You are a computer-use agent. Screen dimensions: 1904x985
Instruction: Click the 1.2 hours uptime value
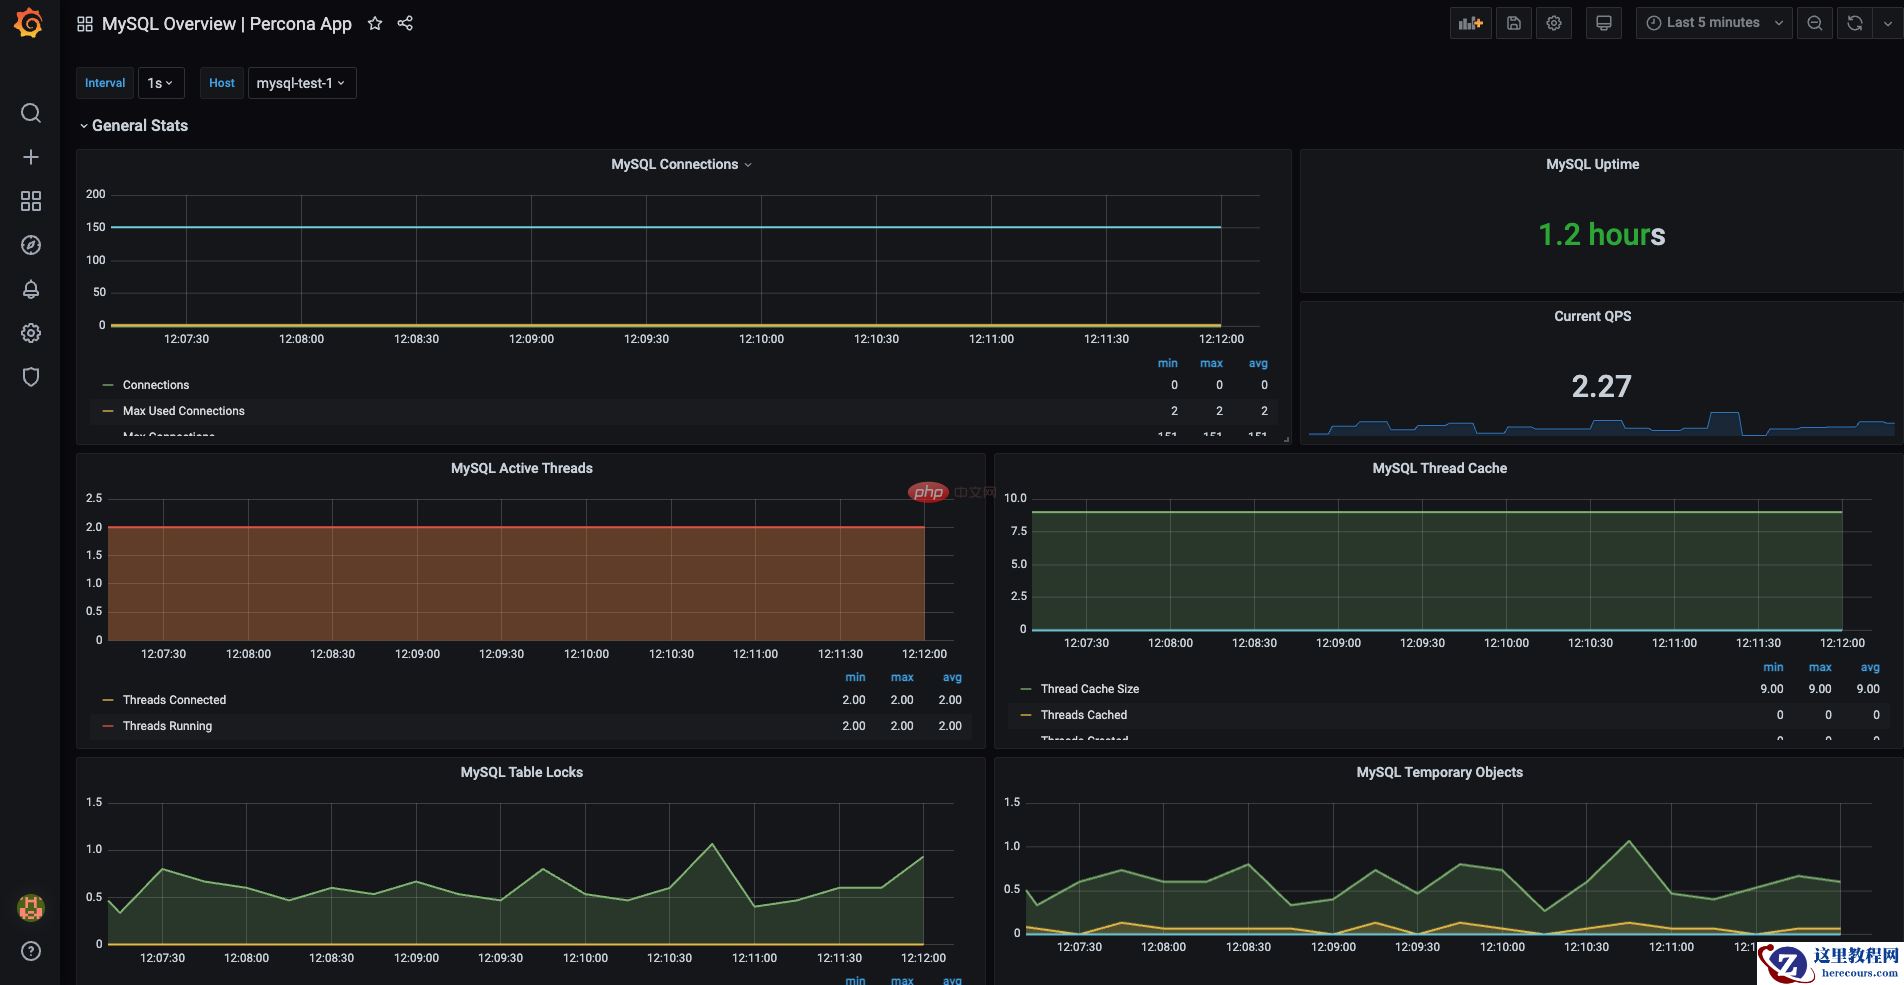pos(1602,235)
